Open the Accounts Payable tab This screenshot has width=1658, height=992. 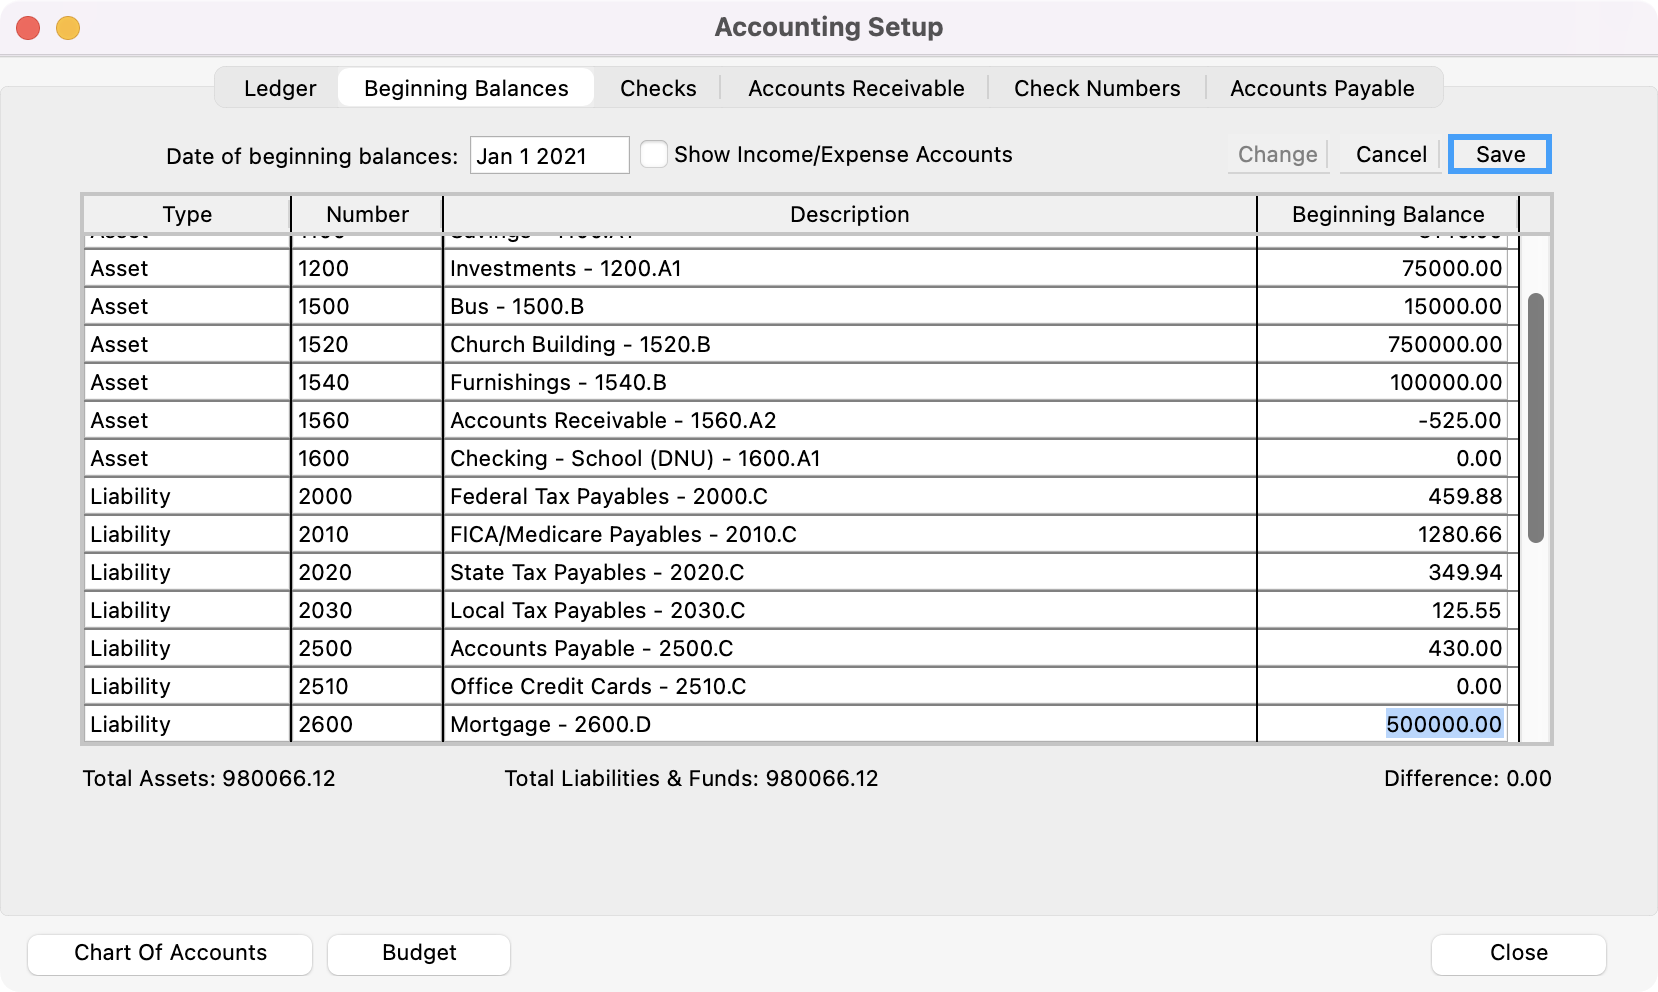1321,88
